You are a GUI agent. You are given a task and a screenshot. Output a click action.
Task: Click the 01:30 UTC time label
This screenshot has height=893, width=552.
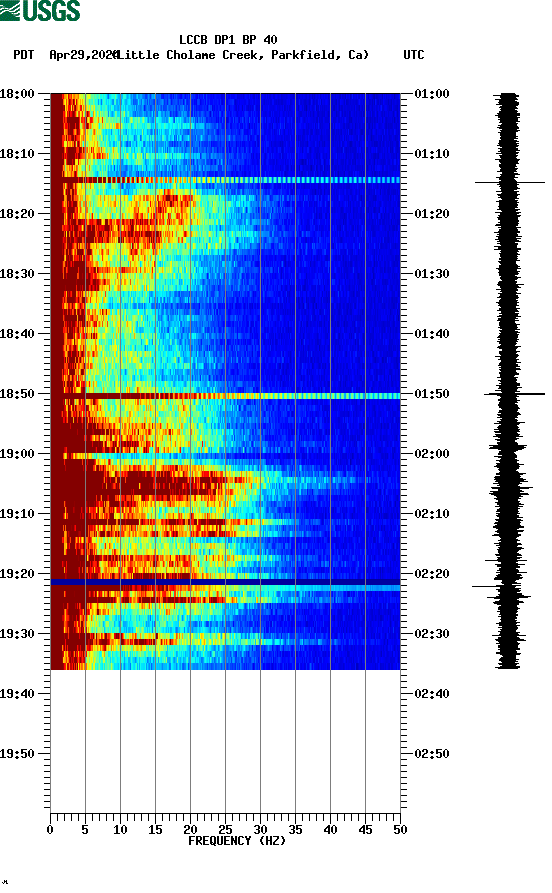[432, 274]
